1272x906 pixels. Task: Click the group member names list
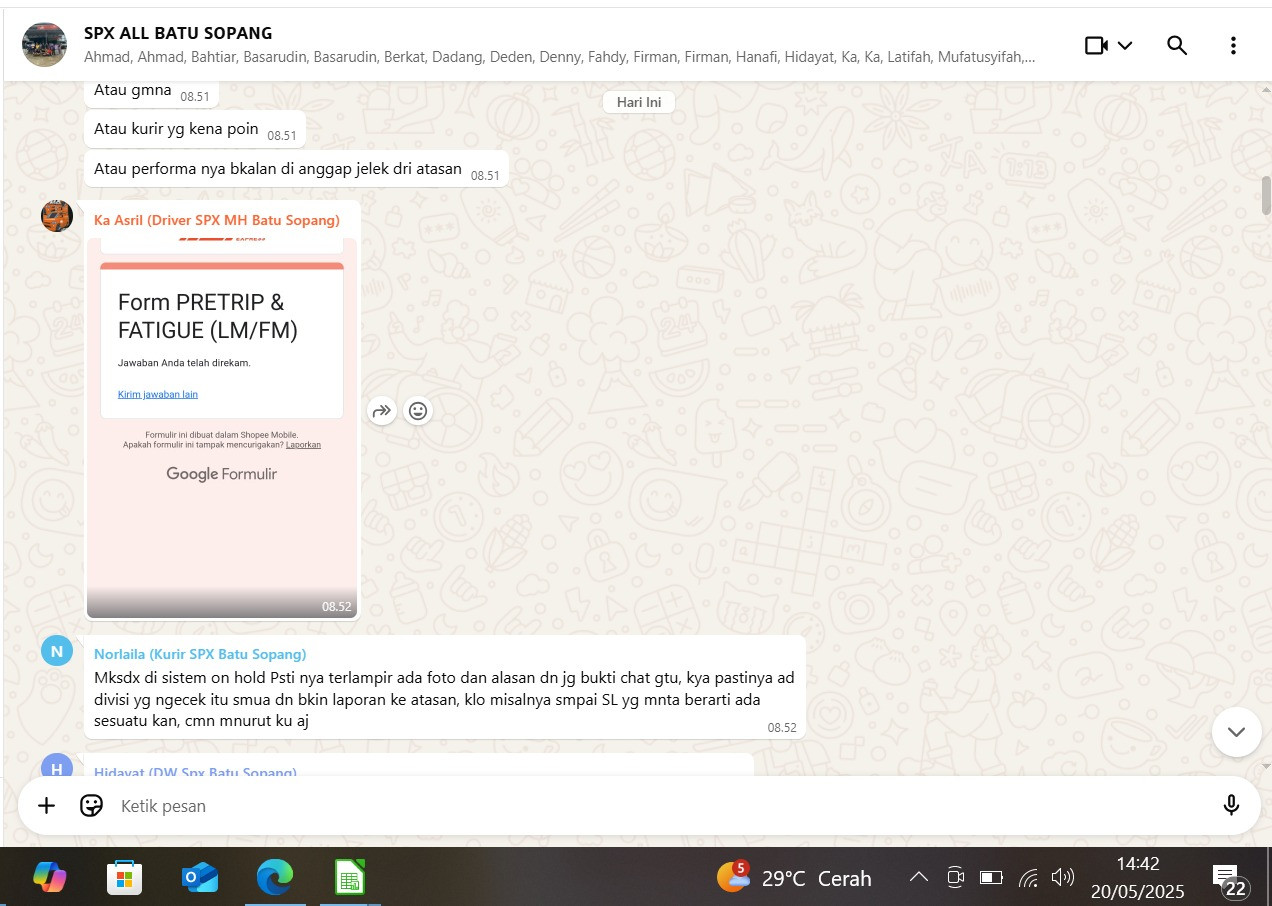pos(559,57)
